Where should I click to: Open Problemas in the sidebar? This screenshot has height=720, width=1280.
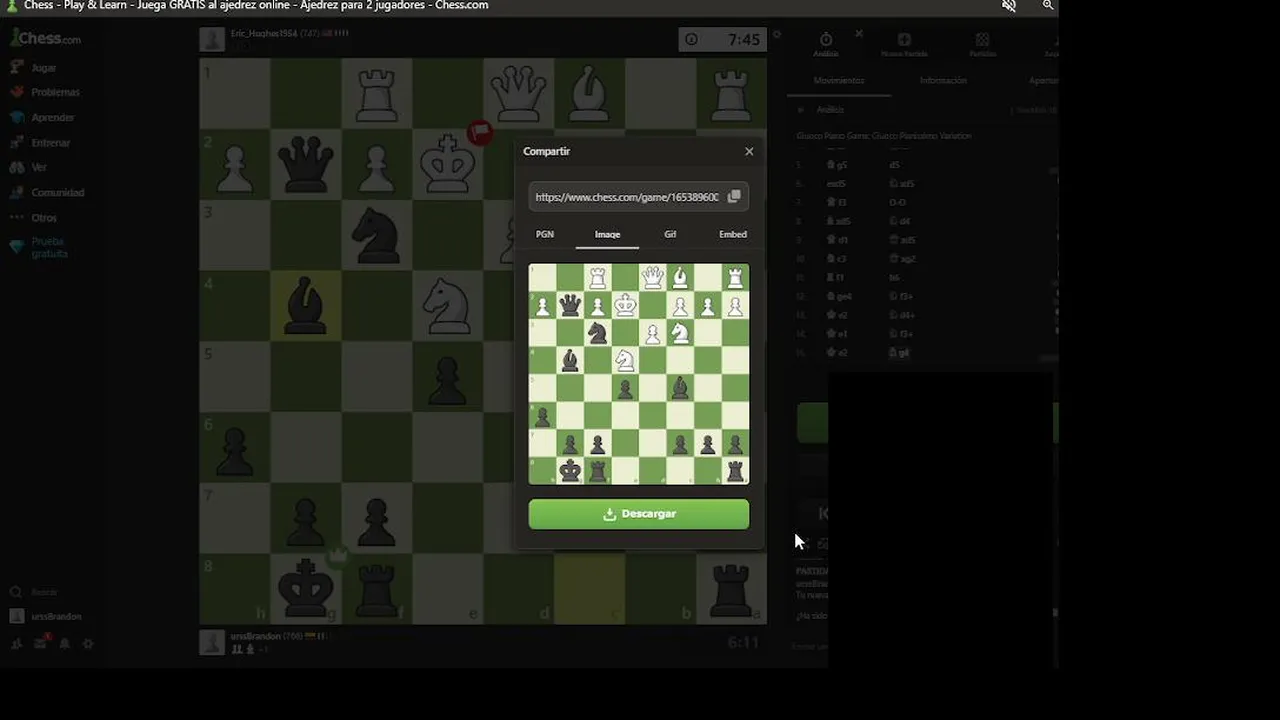click(45, 92)
